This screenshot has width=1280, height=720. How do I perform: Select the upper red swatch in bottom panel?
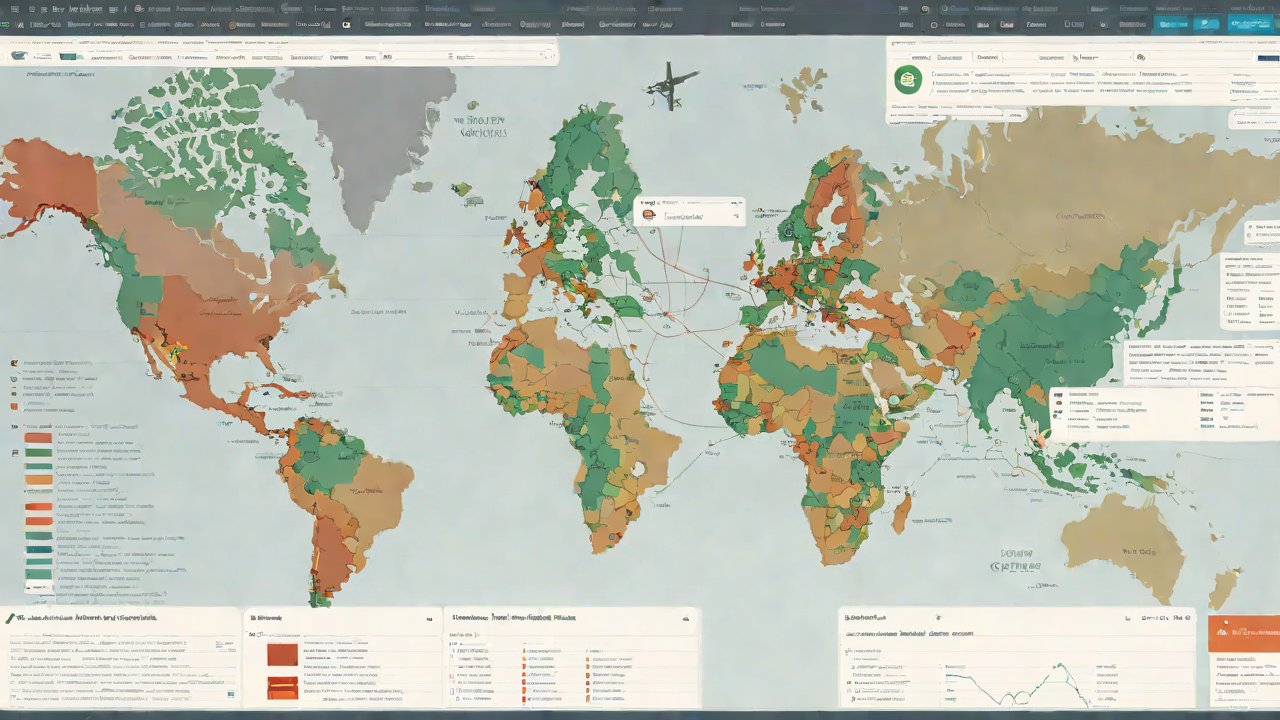(x=282, y=654)
